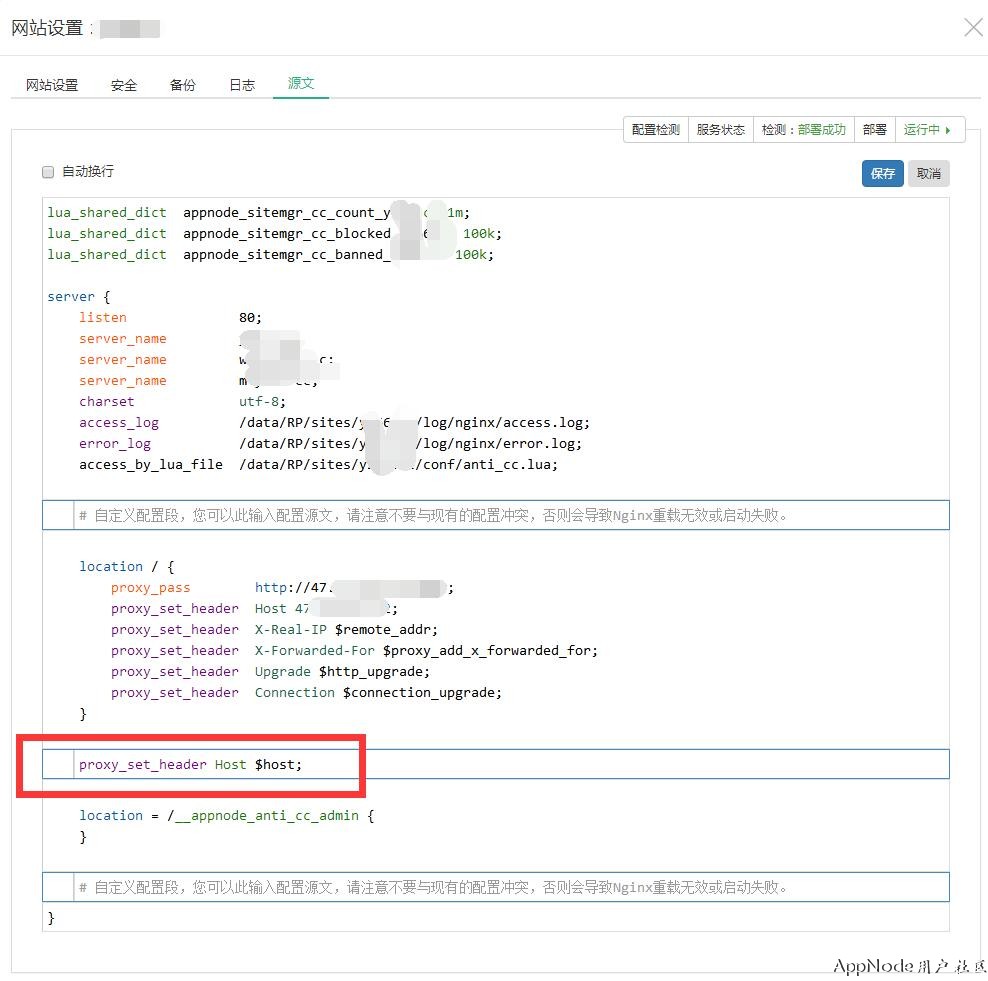Focus the bottom custom config input field
The height and width of the screenshot is (981, 988).
(496, 887)
